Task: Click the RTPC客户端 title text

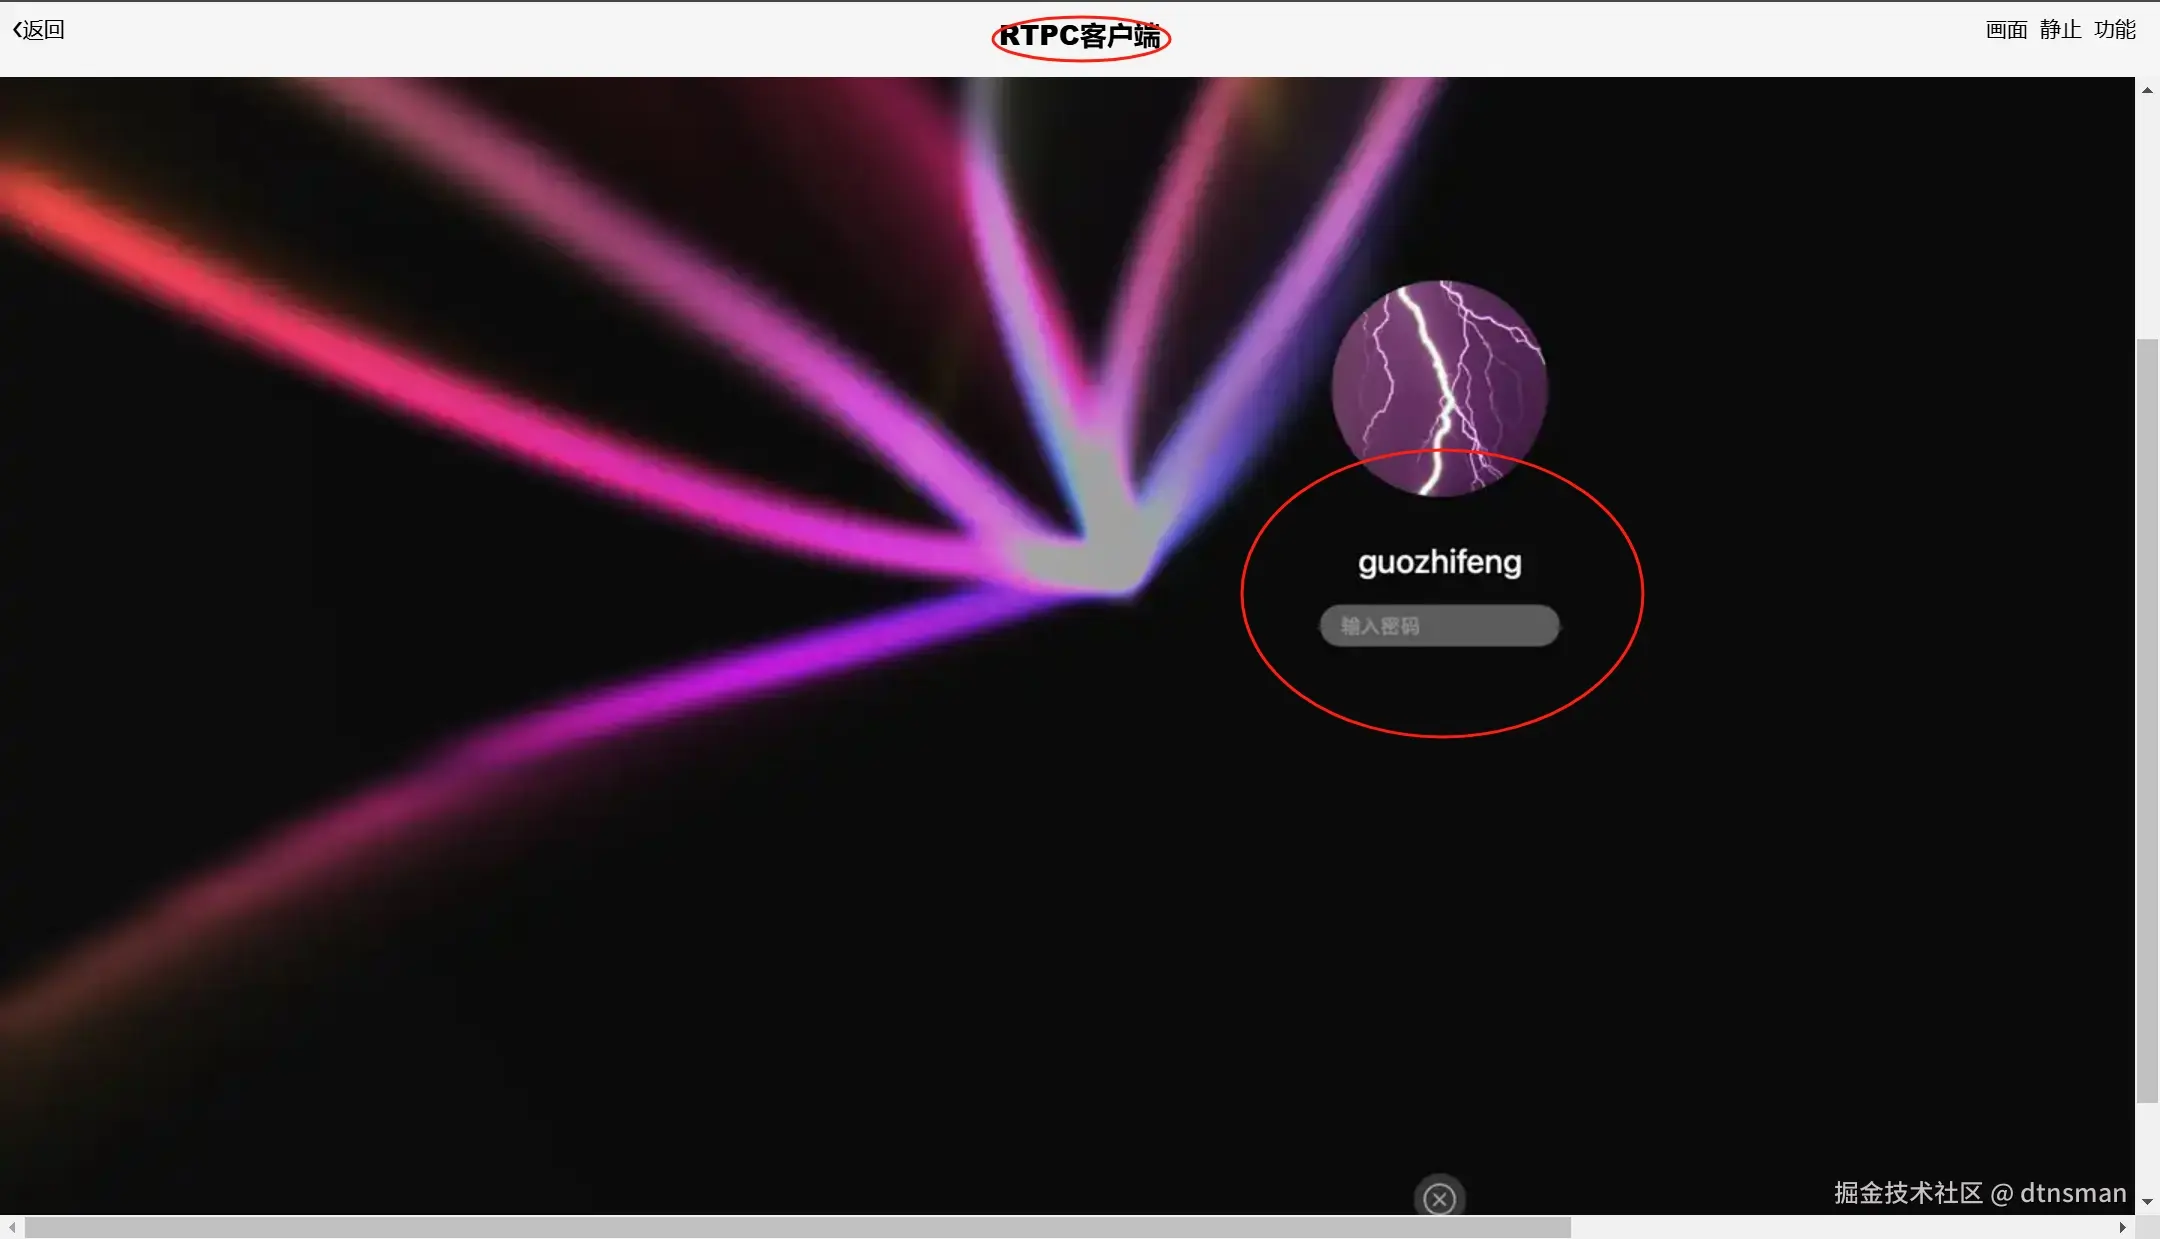Action: tap(1080, 37)
